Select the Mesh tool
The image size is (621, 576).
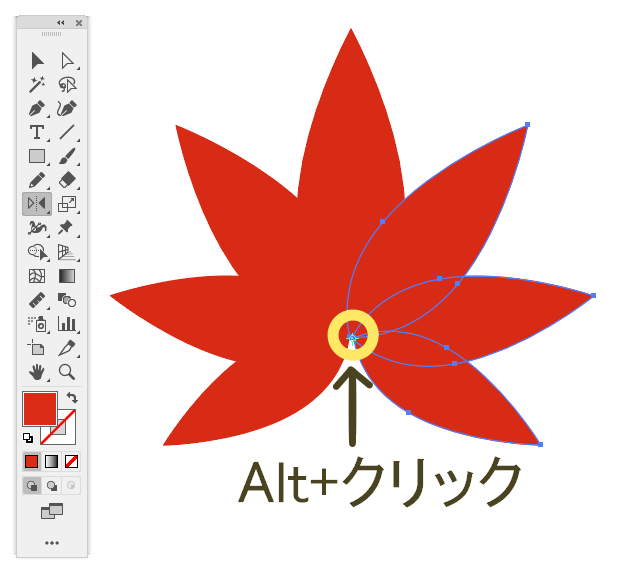(x=37, y=276)
